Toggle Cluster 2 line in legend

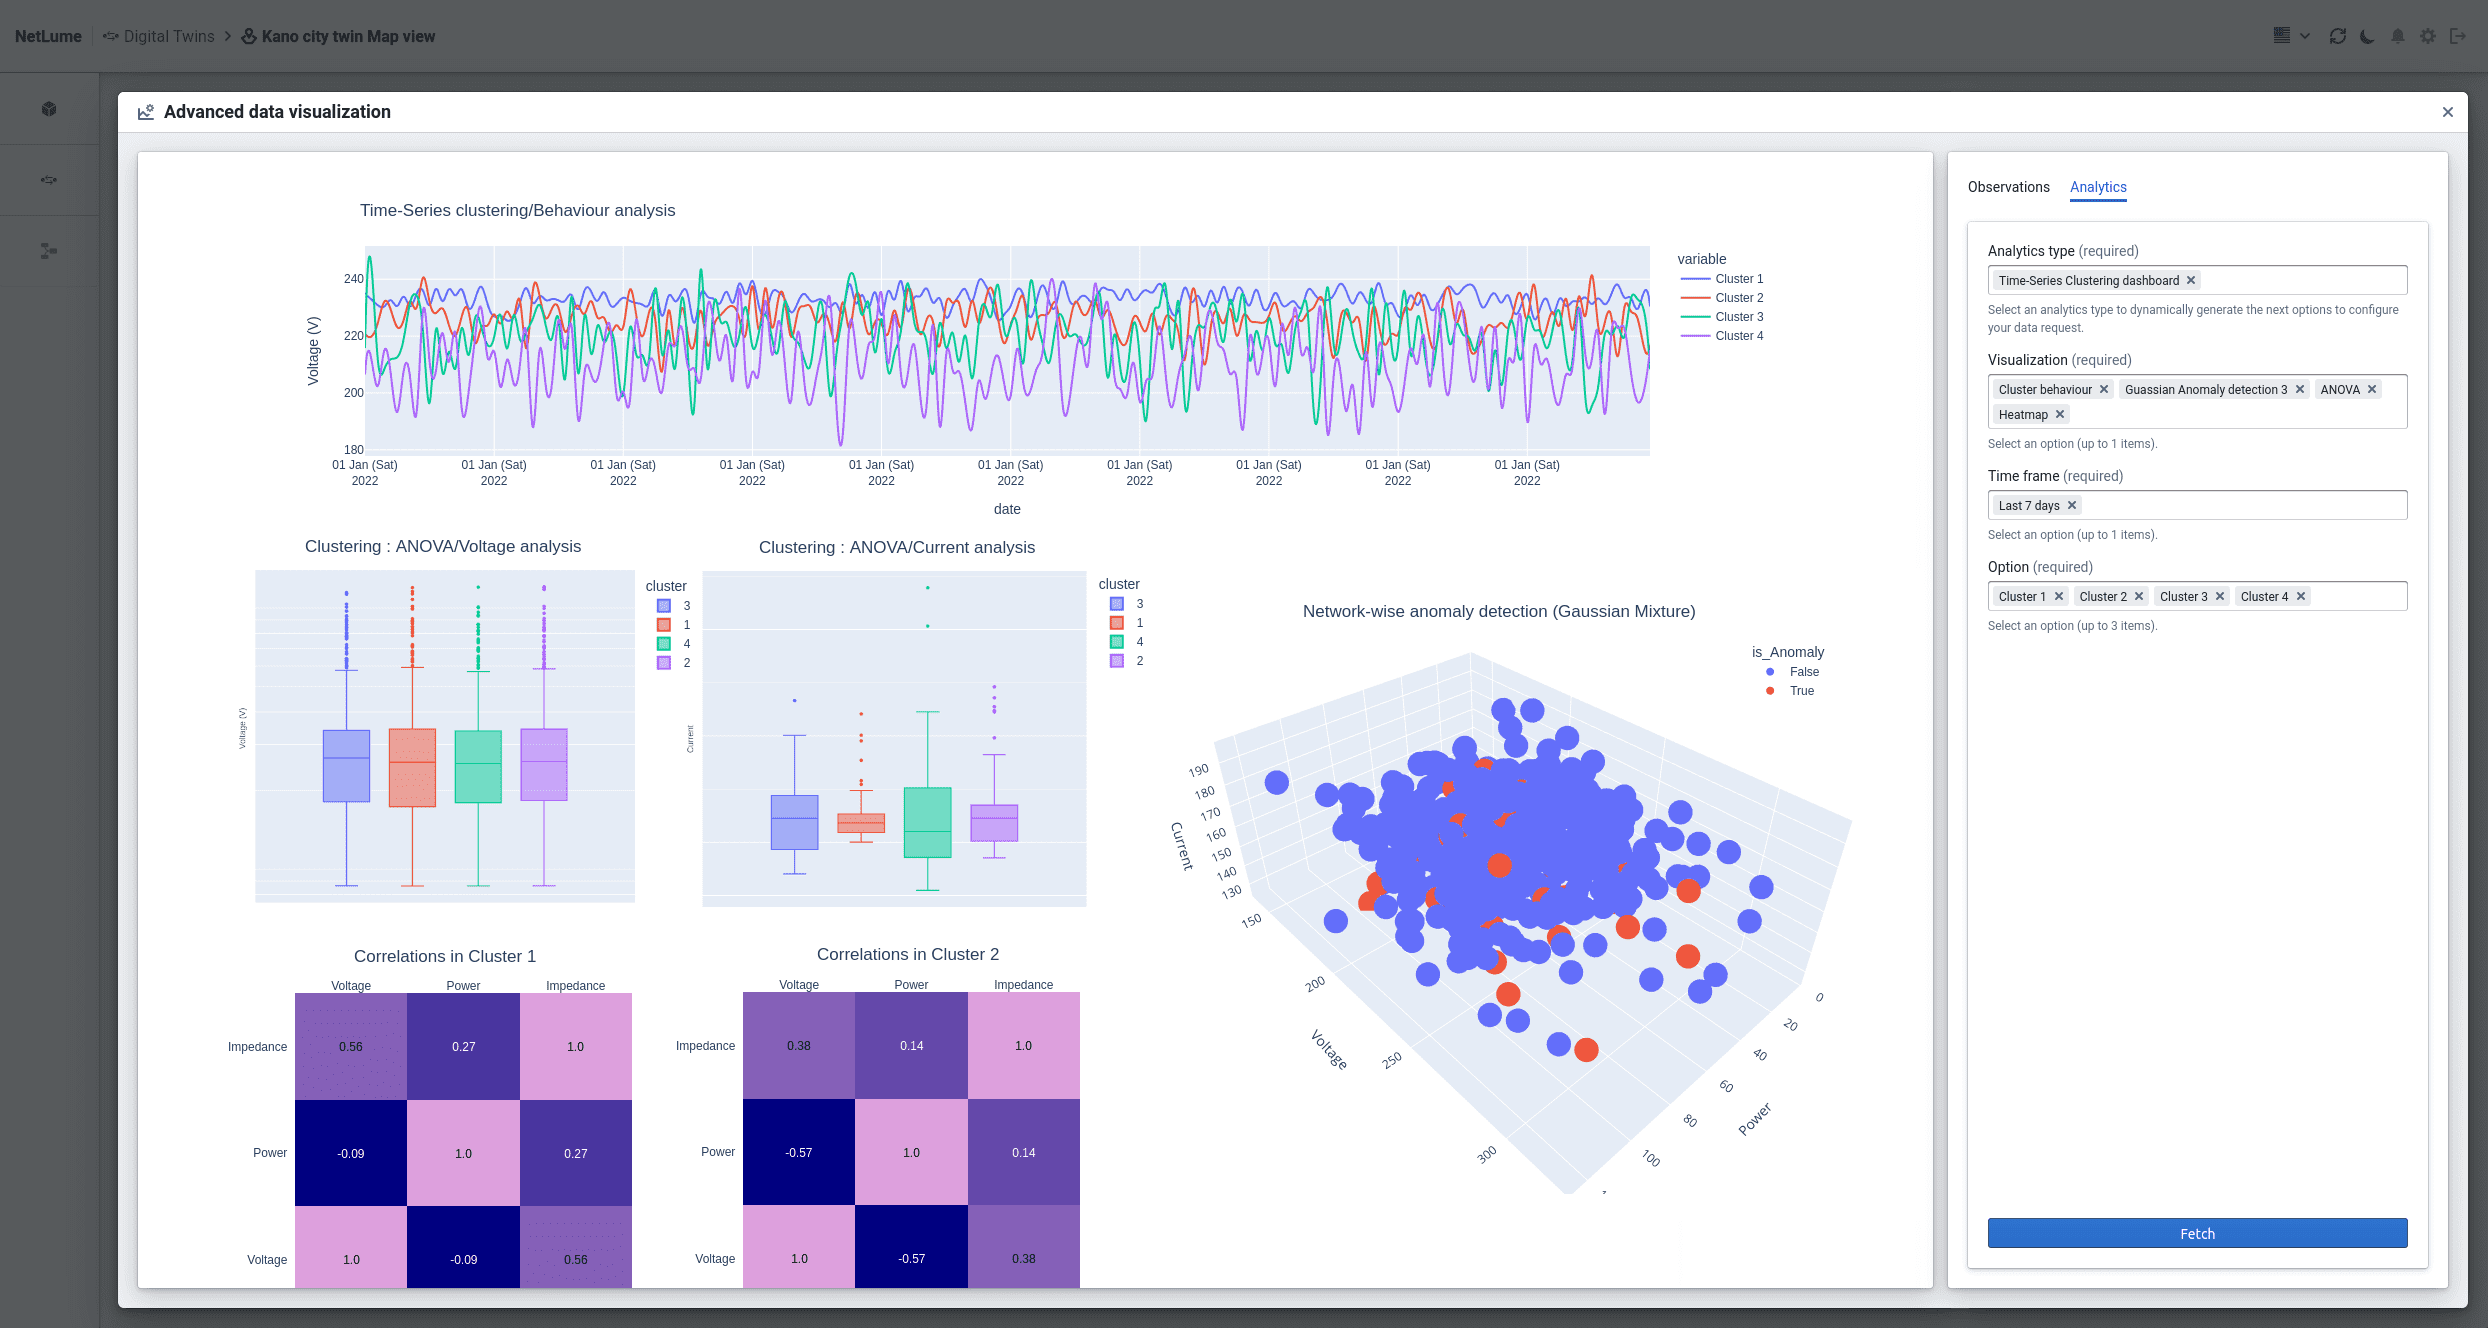point(1738,298)
